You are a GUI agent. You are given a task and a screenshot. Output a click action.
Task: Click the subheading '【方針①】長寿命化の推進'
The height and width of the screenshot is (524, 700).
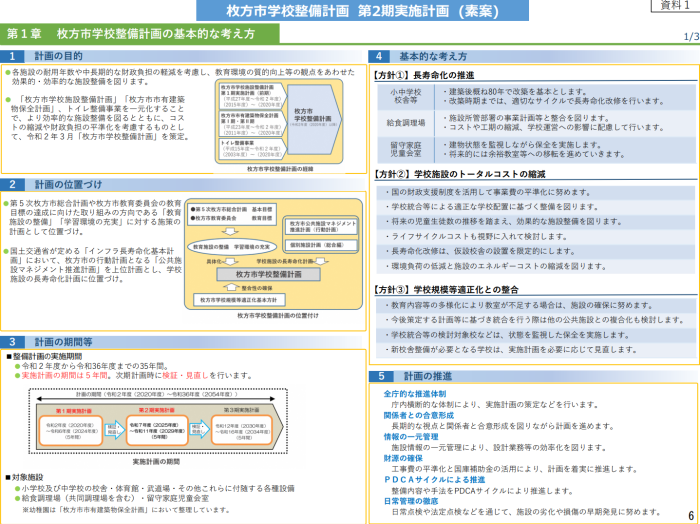click(x=423, y=75)
